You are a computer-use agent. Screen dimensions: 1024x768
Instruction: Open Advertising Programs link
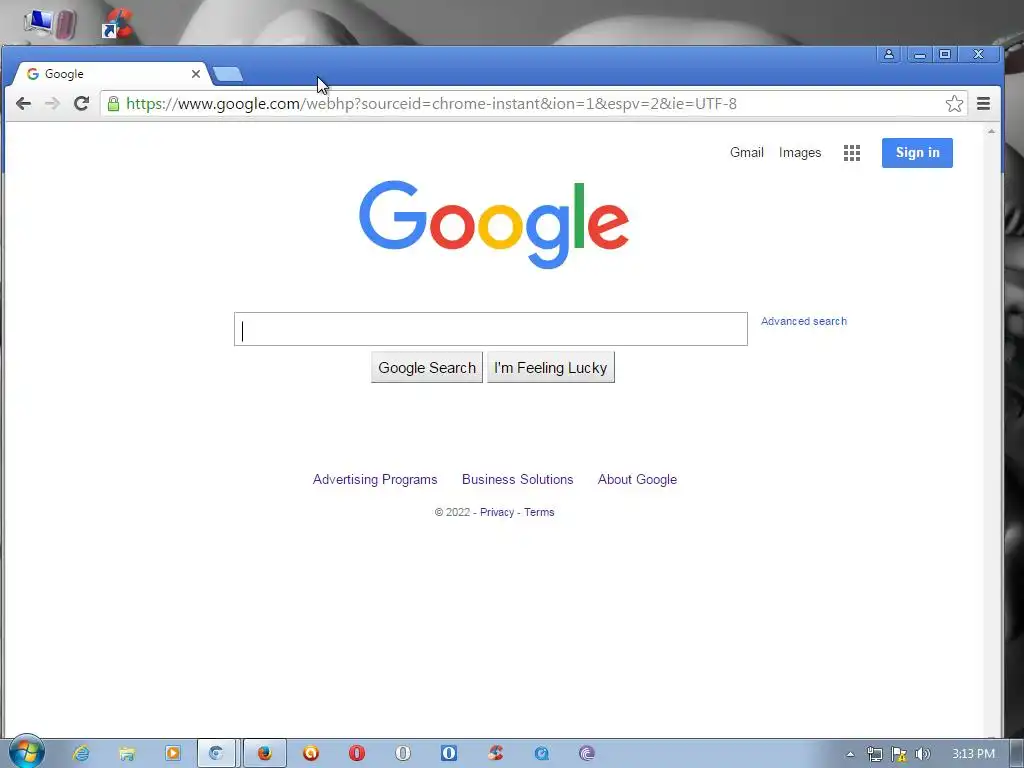pyautogui.click(x=375, y=479)
